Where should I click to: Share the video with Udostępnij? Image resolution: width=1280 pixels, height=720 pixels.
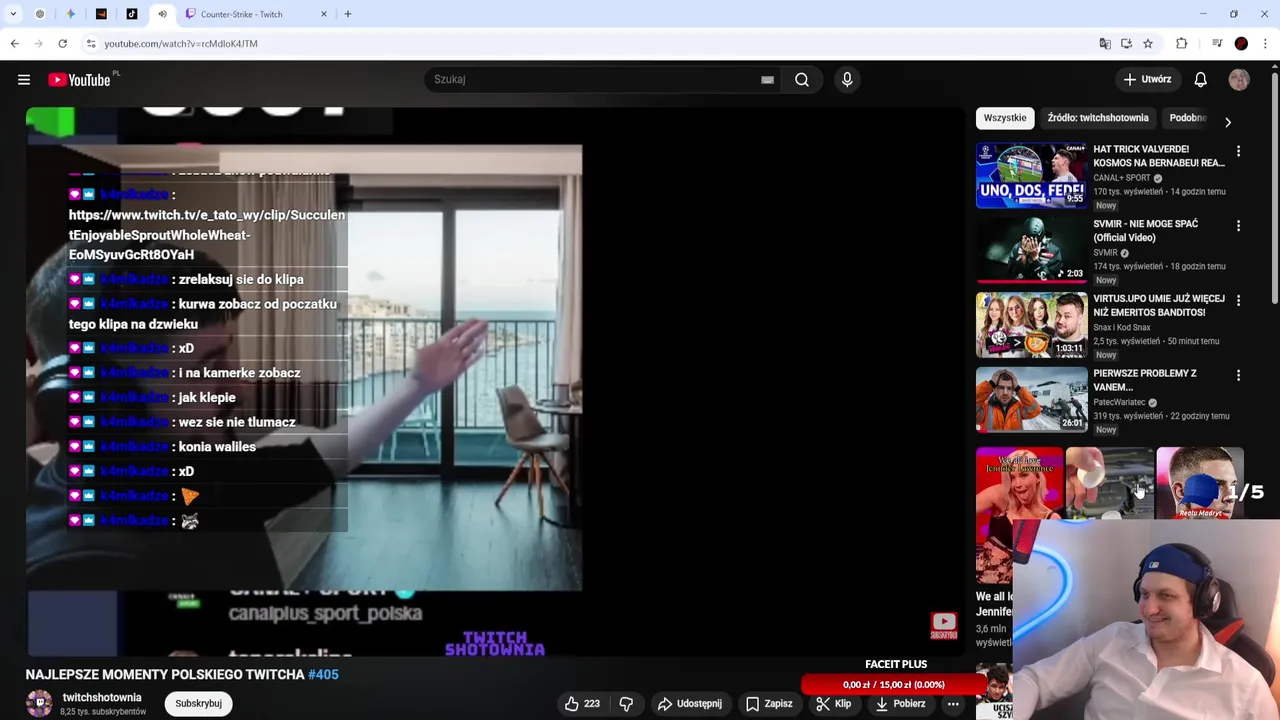click(689, 704)
